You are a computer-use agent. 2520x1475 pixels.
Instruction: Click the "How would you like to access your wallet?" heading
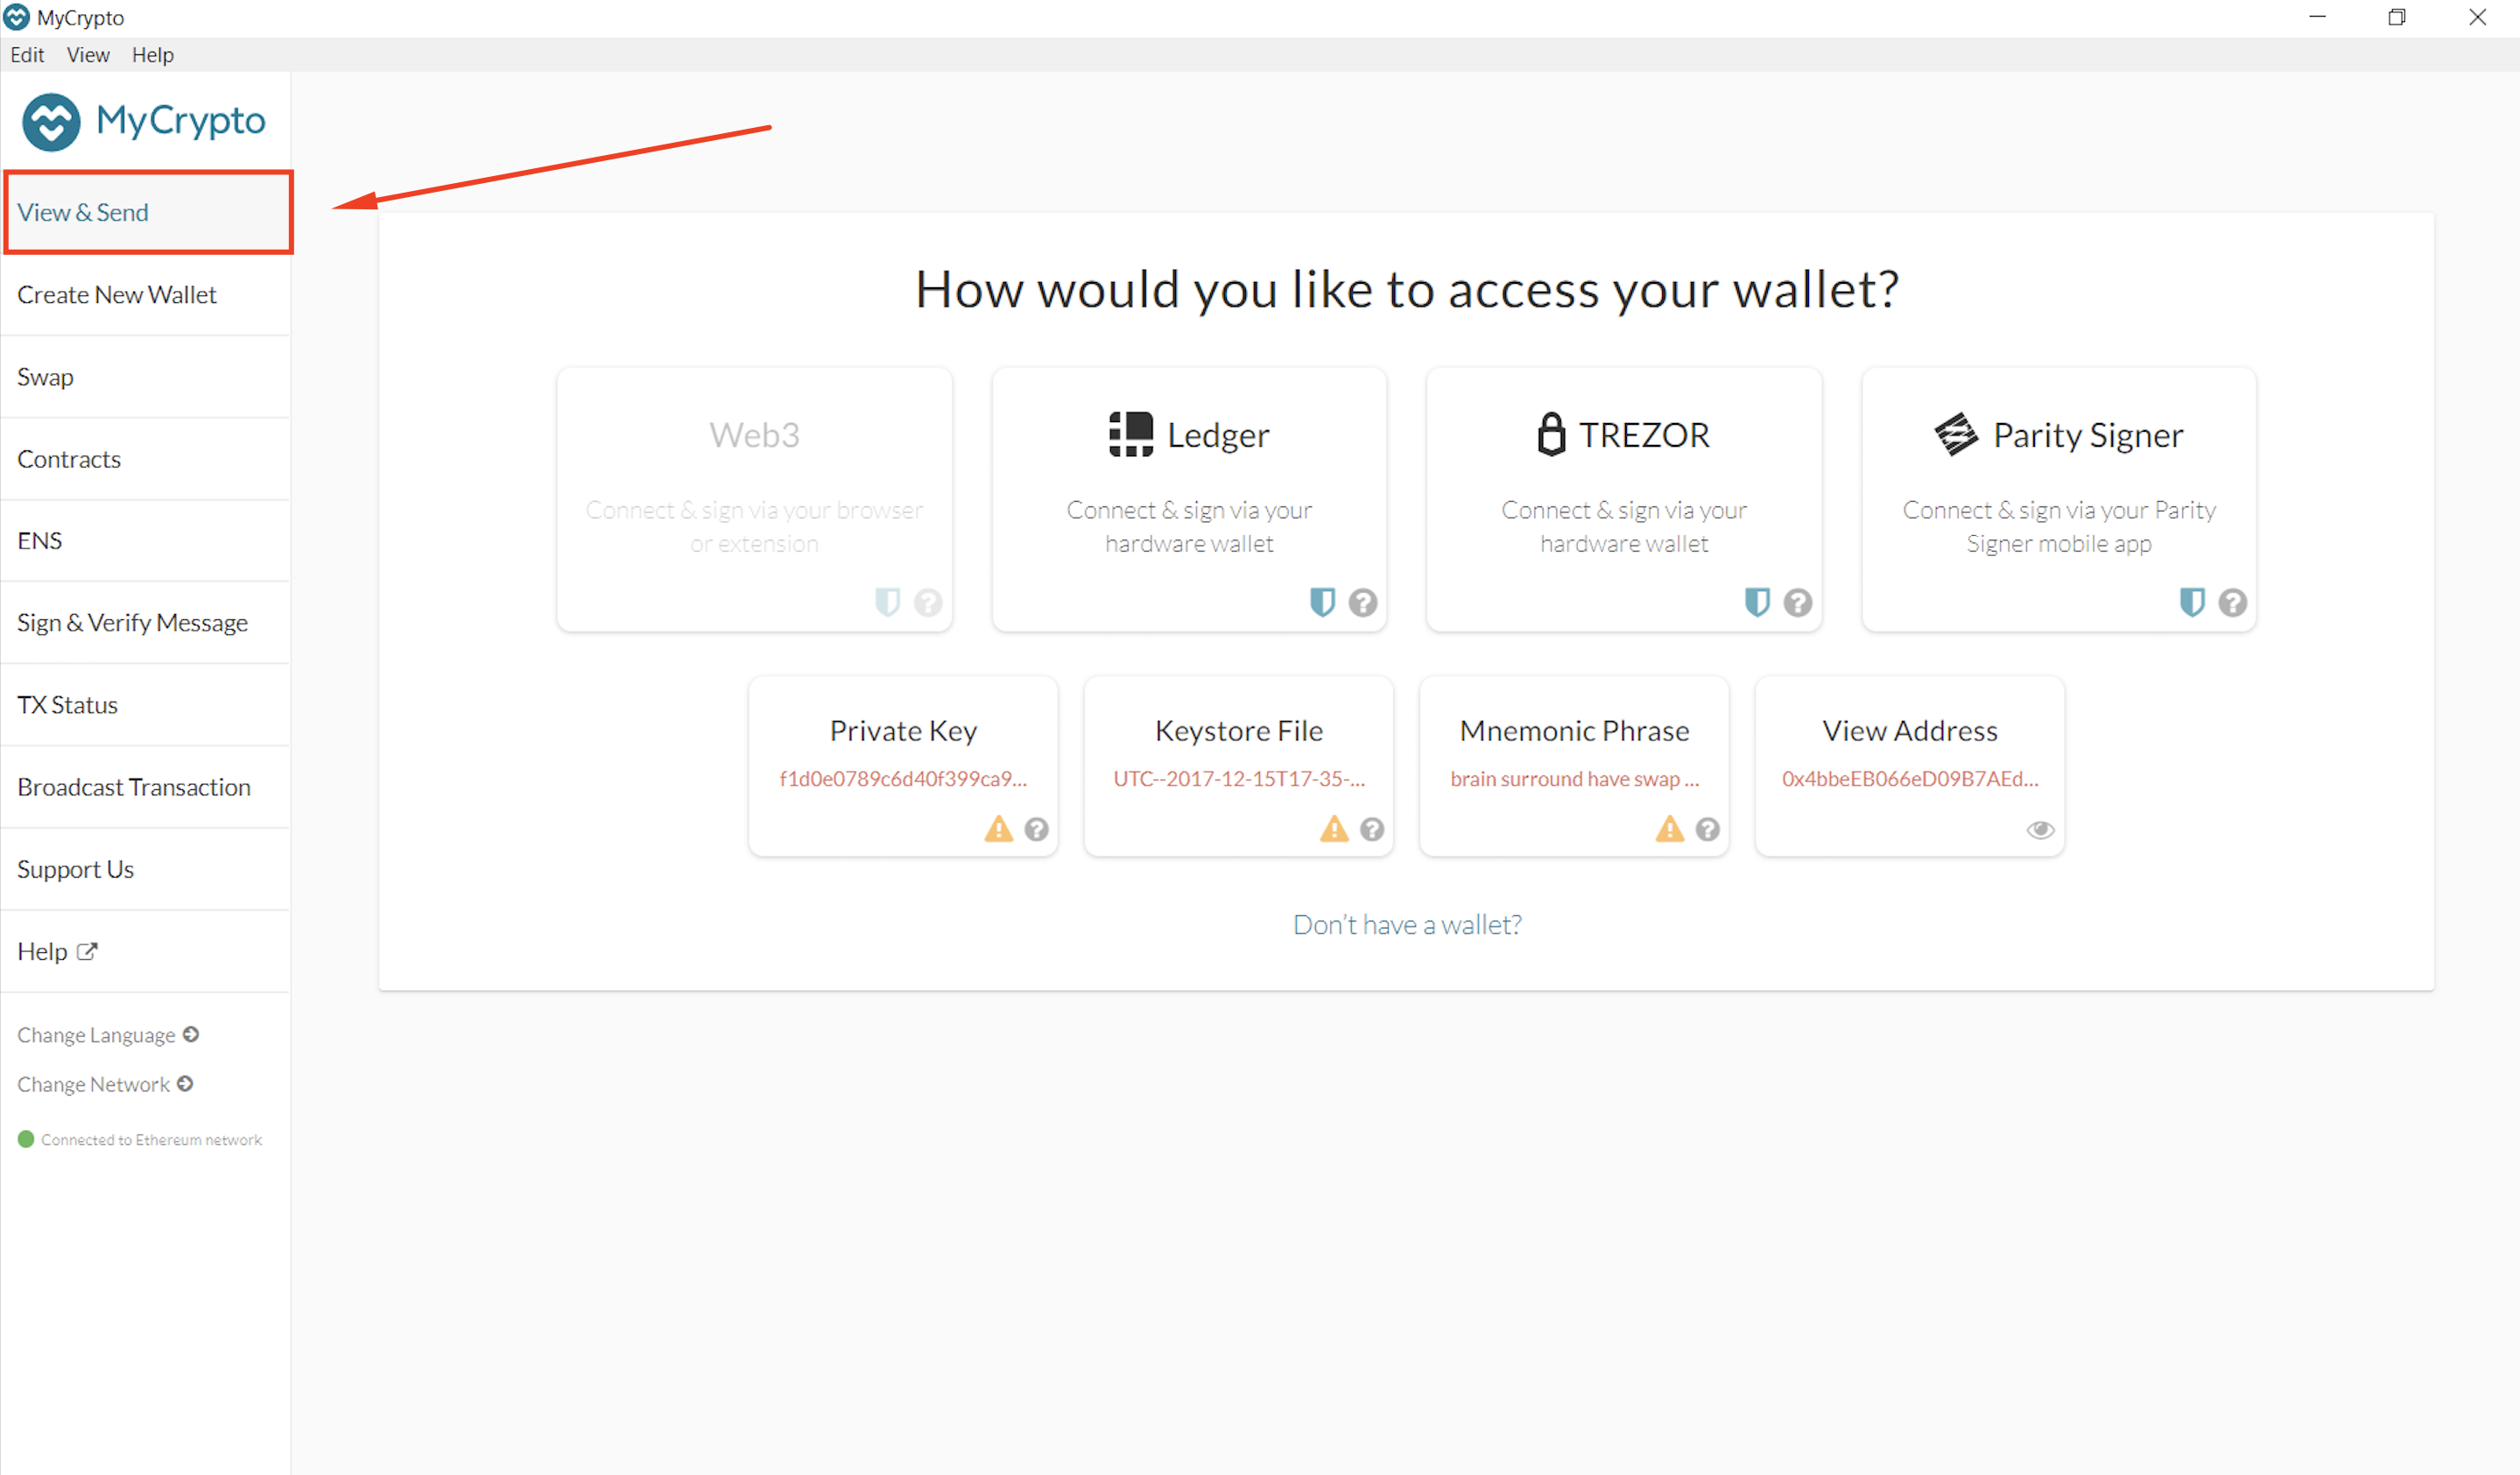[x=1407, y=290]
